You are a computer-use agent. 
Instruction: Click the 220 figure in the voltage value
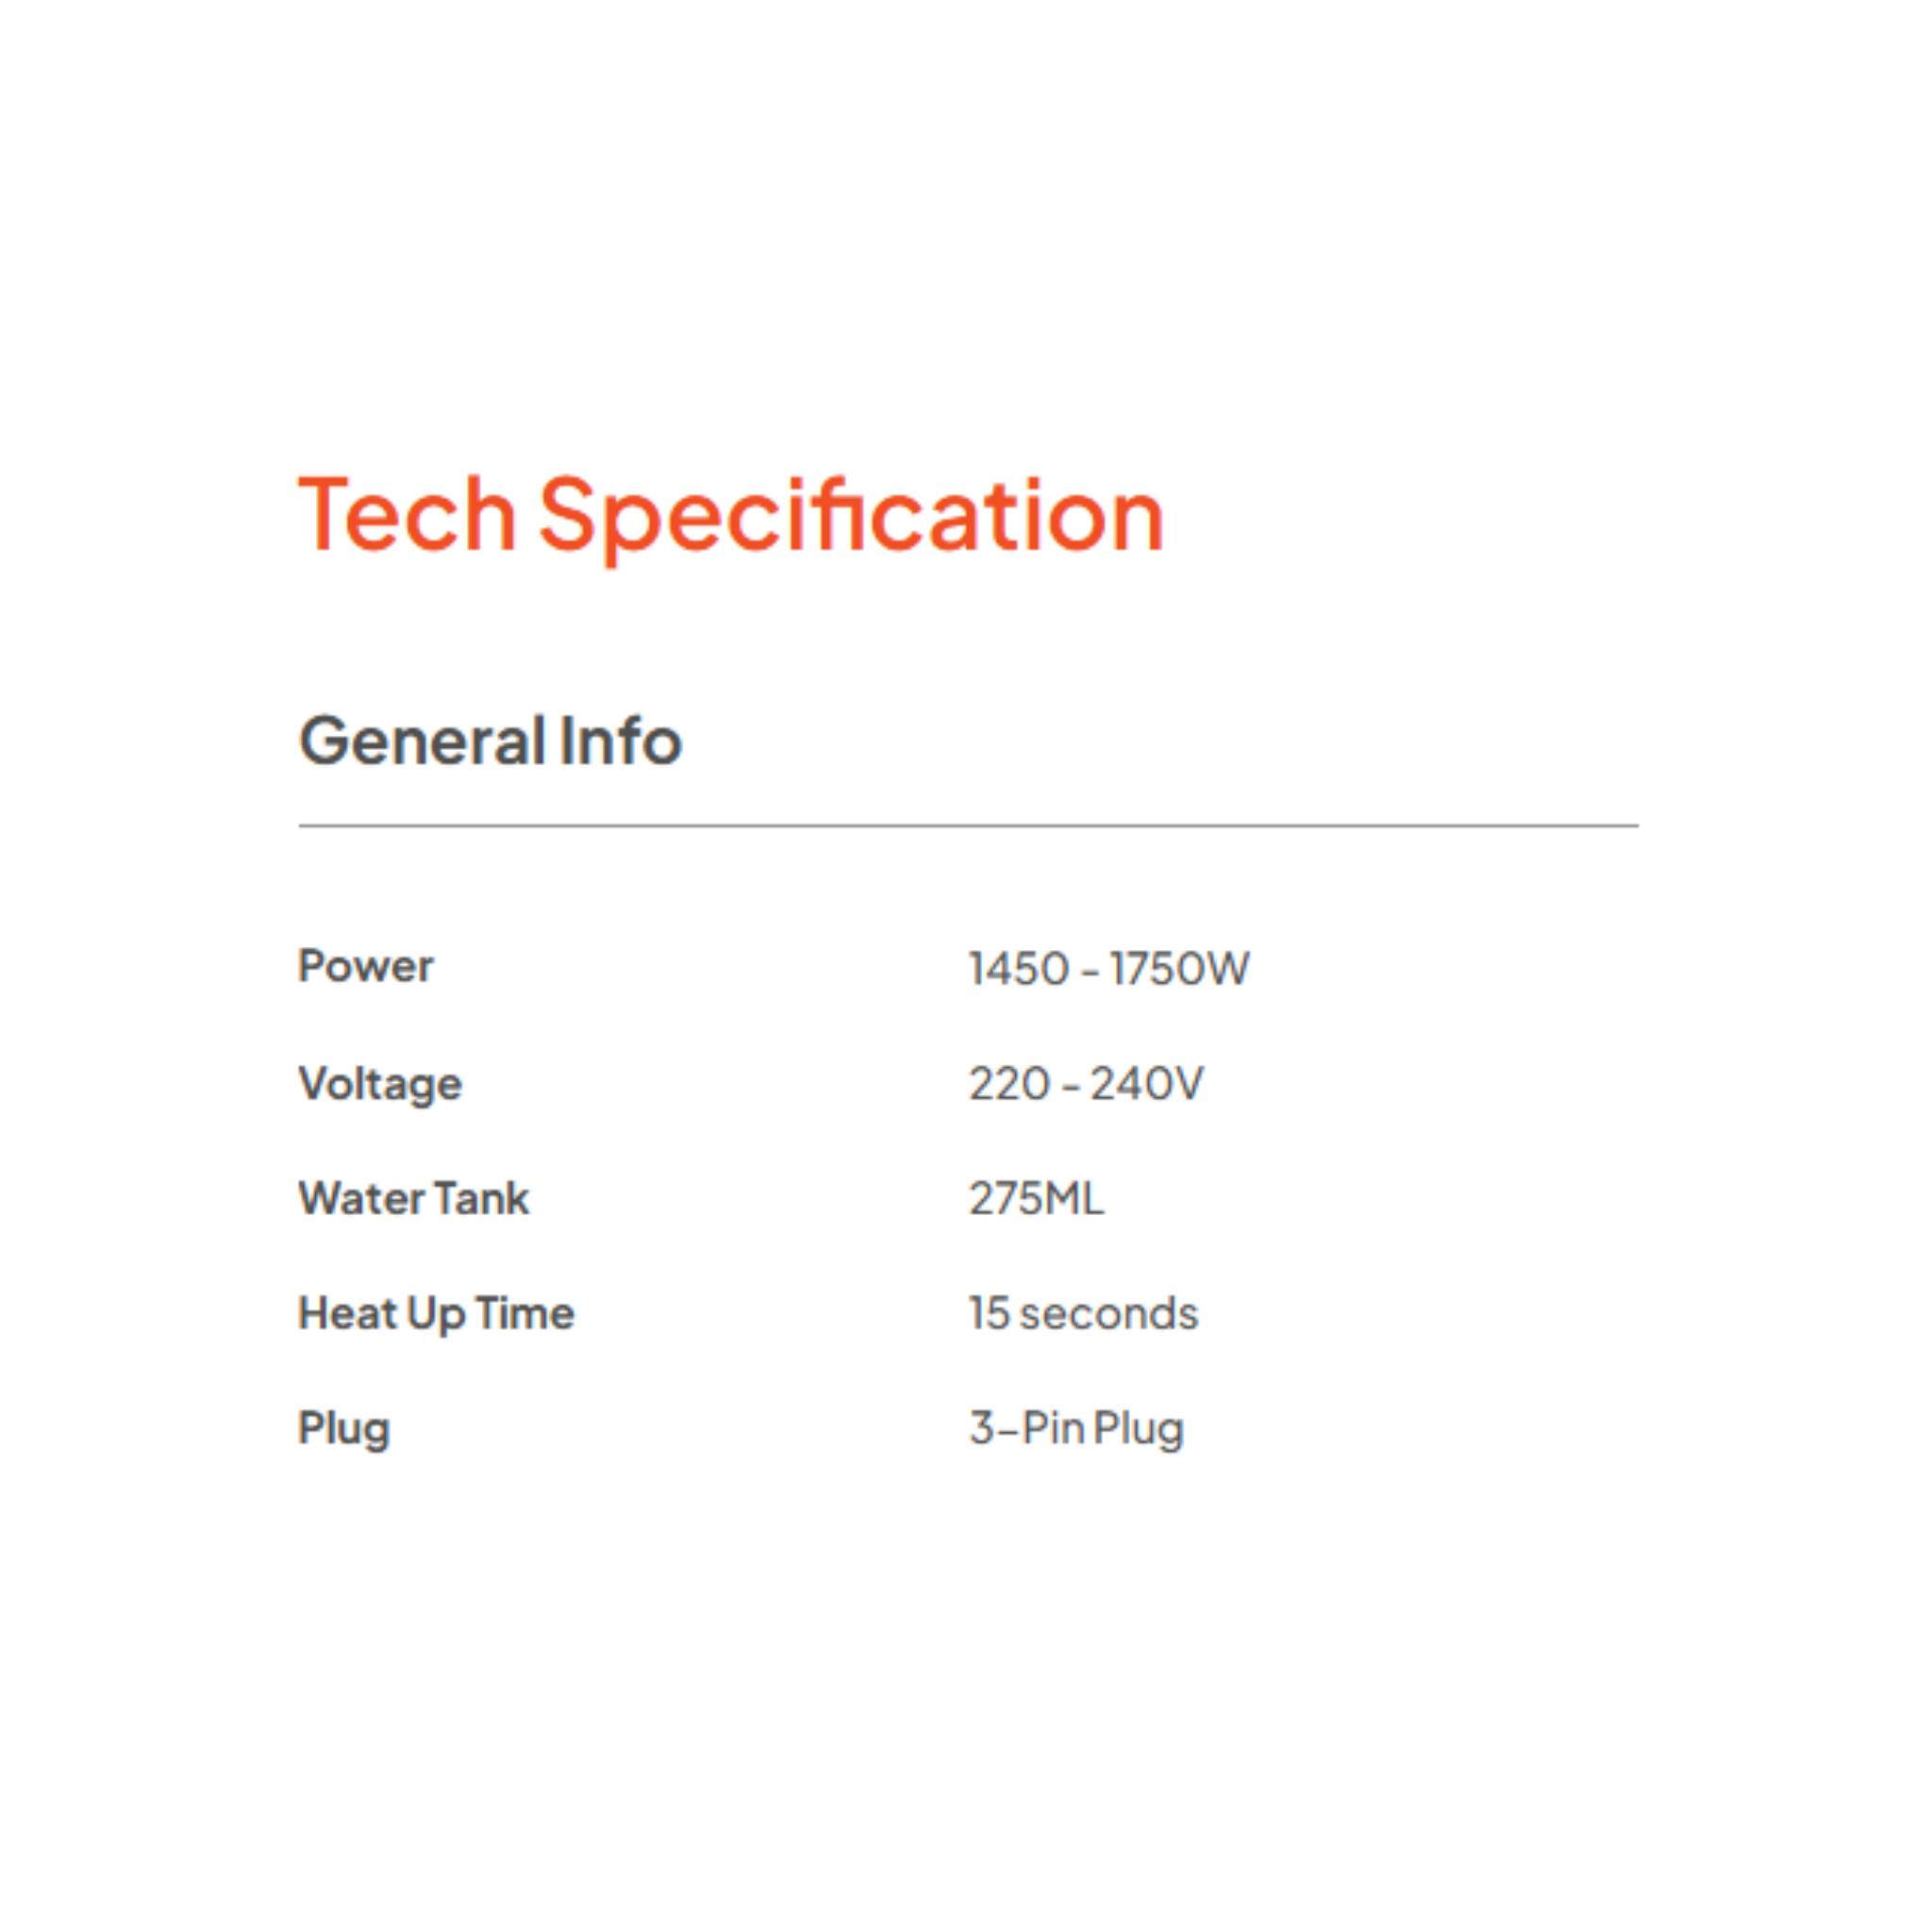(x=1008, y=1084)
